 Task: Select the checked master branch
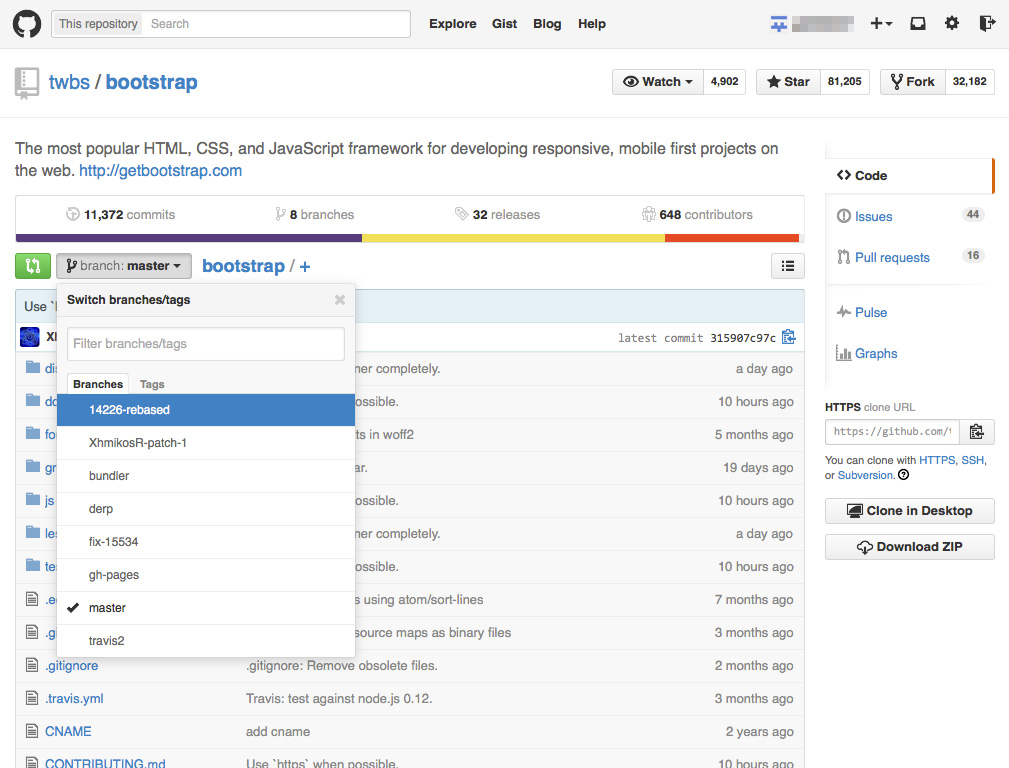click(x=107, y=608)
